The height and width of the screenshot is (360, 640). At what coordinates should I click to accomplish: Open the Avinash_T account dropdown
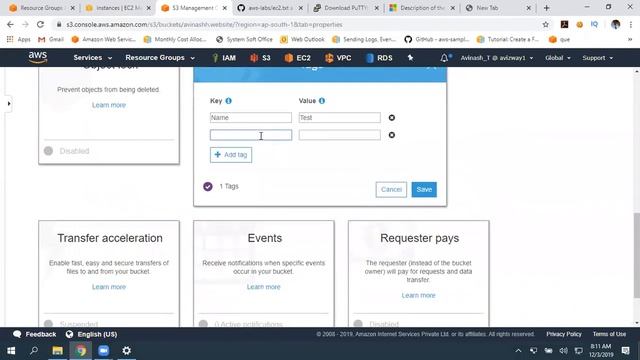(497, 58)
